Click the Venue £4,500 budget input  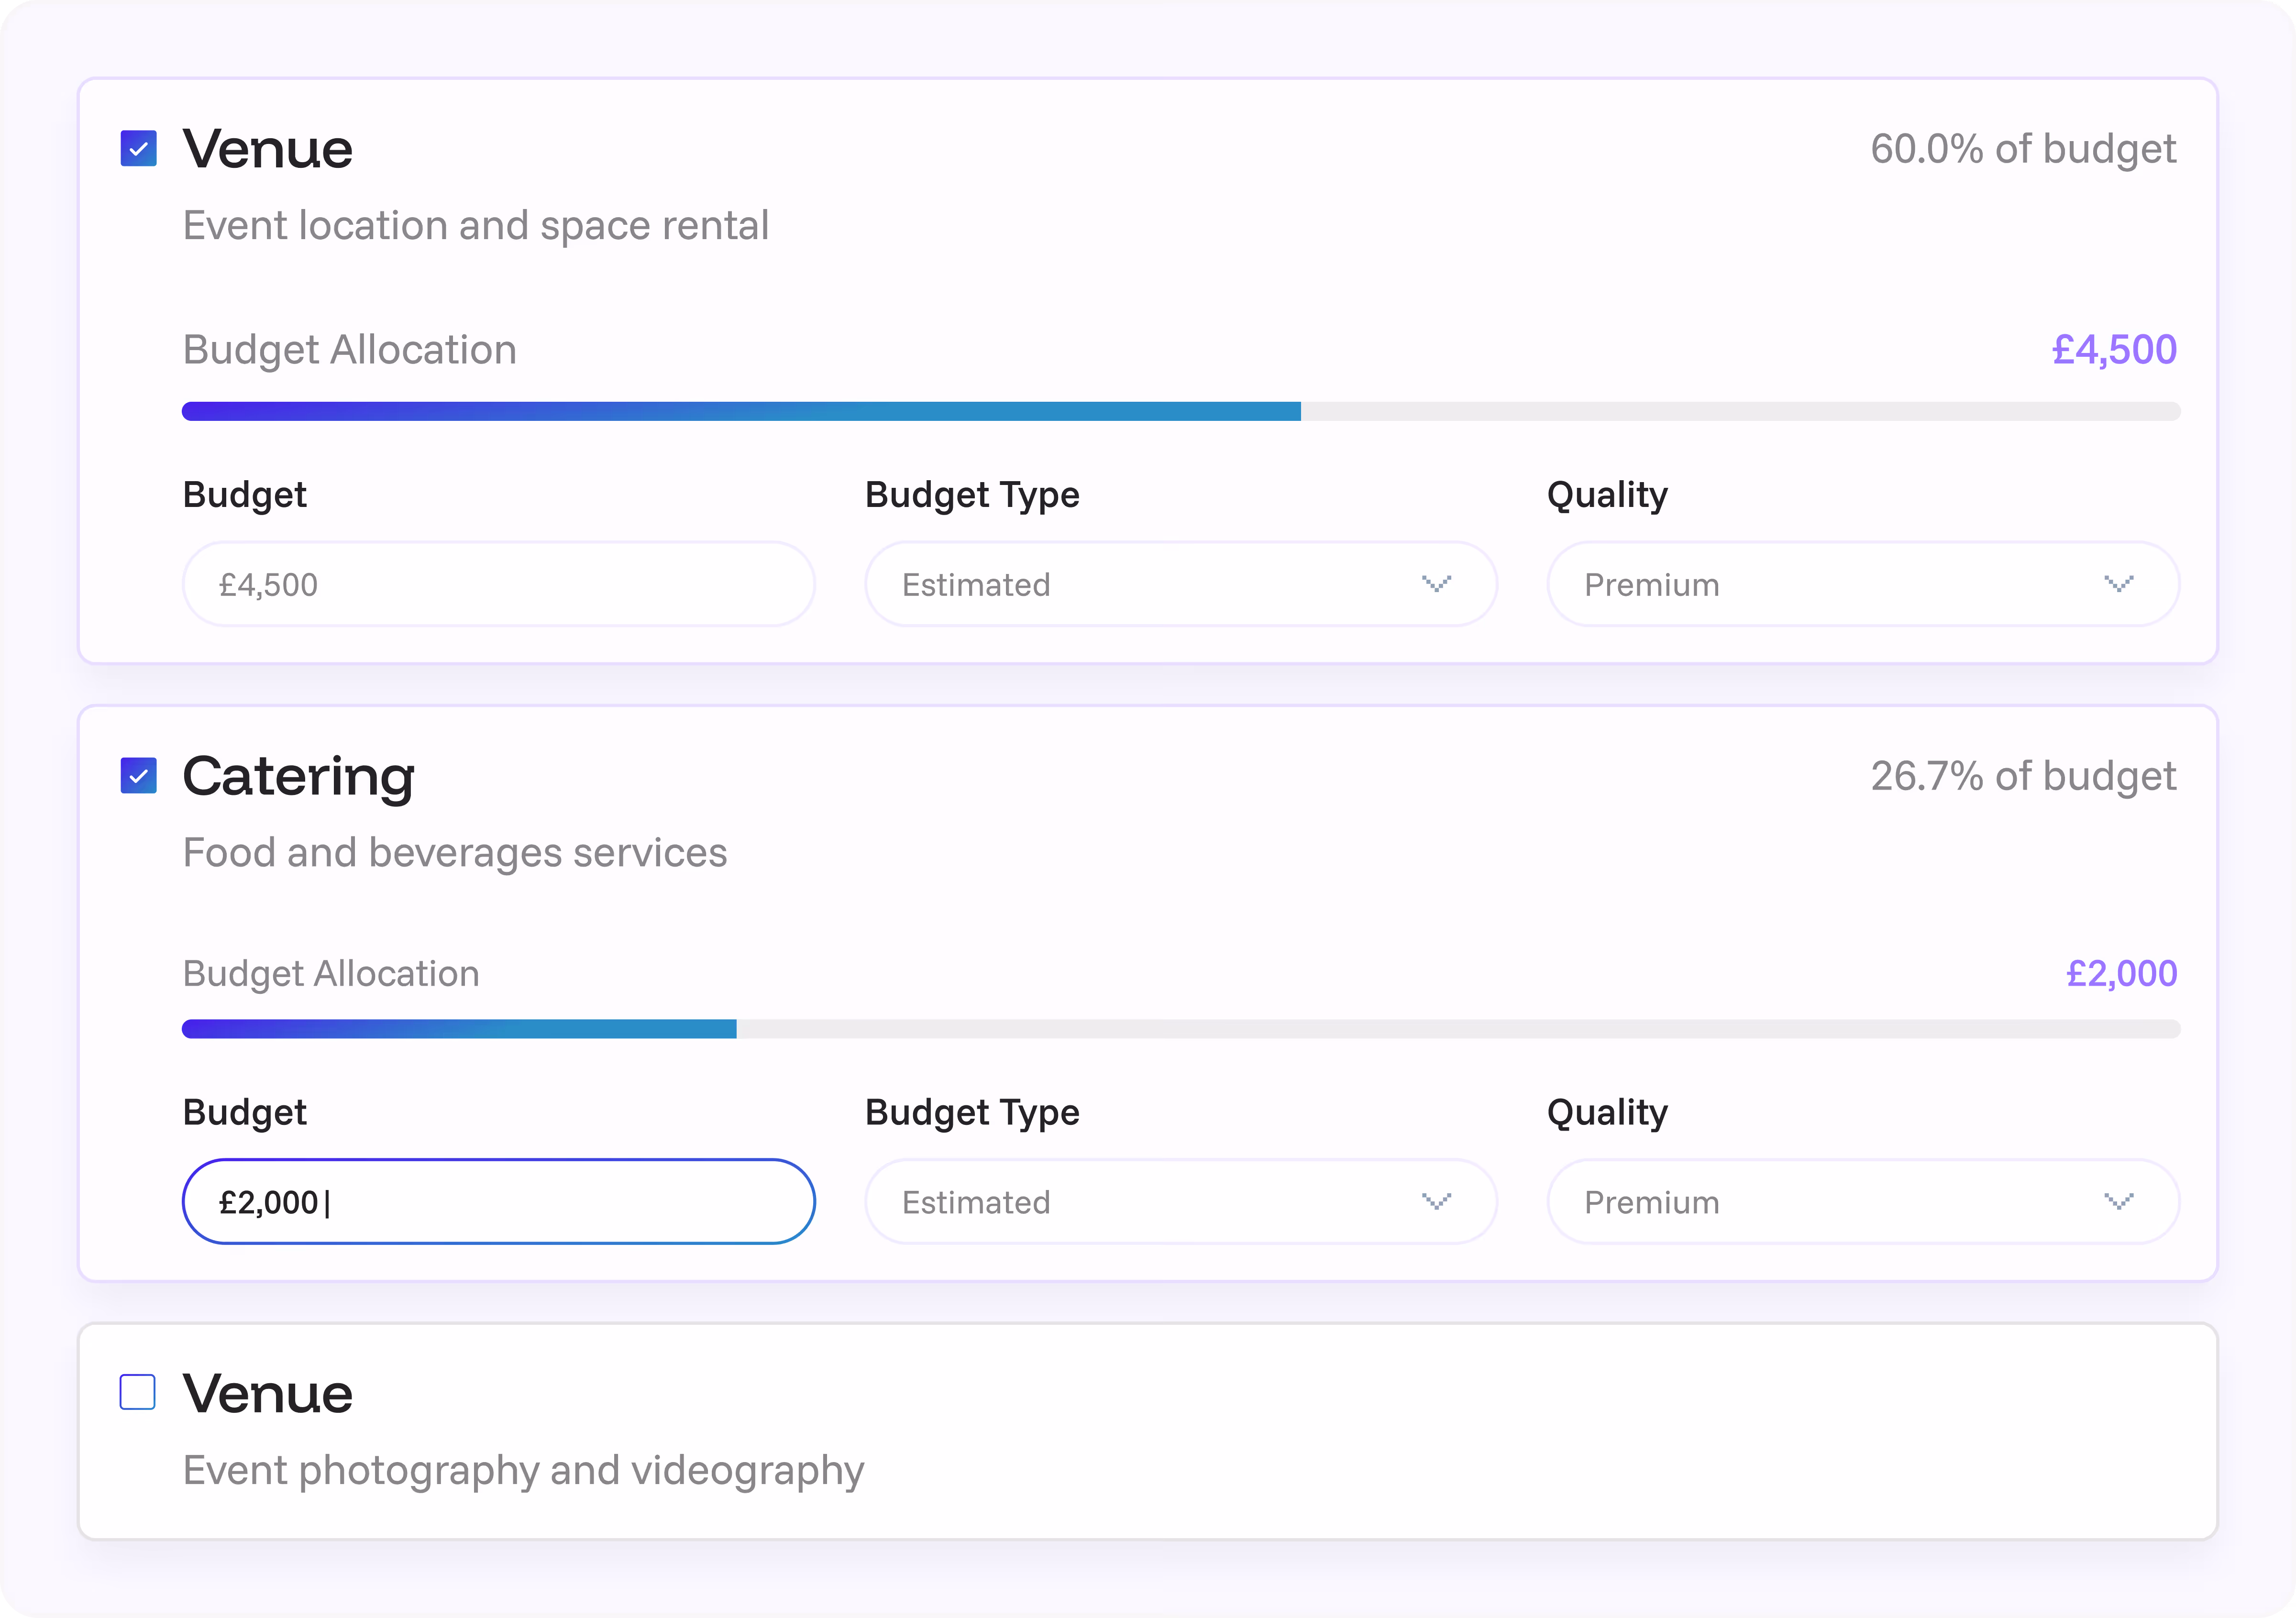coord(498,584)
